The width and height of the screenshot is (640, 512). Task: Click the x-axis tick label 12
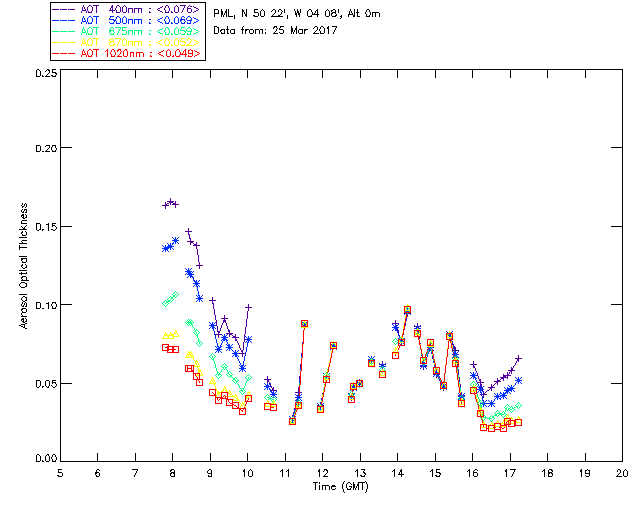(x=322, y=473)
